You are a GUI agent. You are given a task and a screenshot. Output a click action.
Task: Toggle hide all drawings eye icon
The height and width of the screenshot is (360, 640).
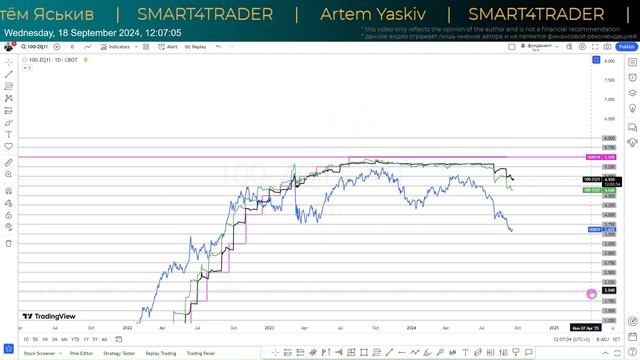pos(9,227)
